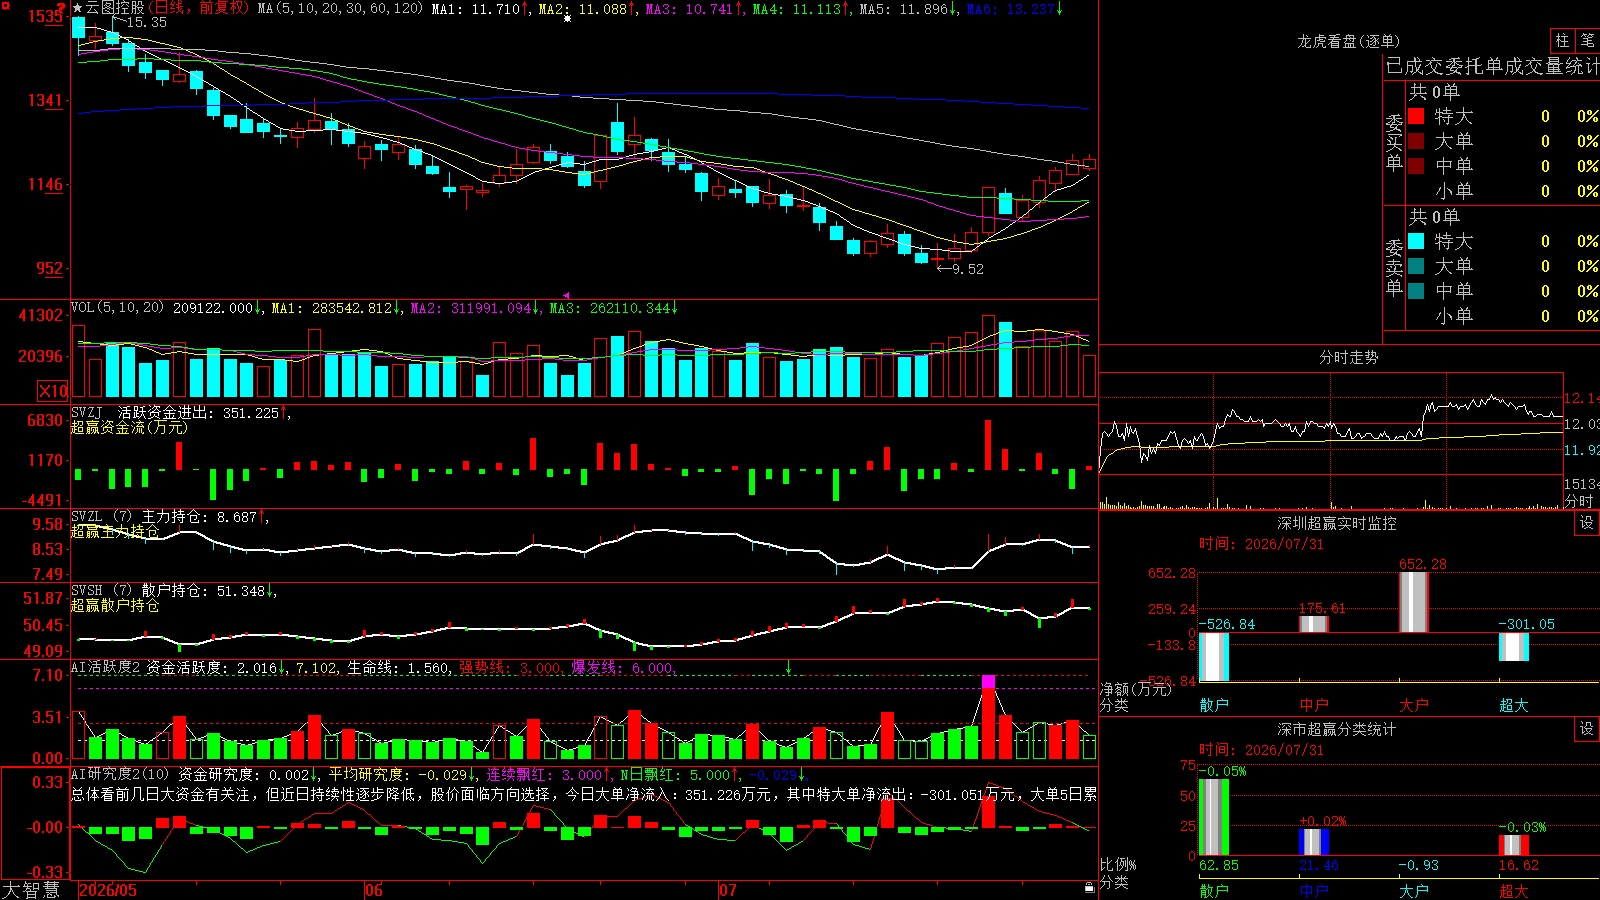Click the lock icon on the date axis
1600x900 pixels.
(1089, 888)
